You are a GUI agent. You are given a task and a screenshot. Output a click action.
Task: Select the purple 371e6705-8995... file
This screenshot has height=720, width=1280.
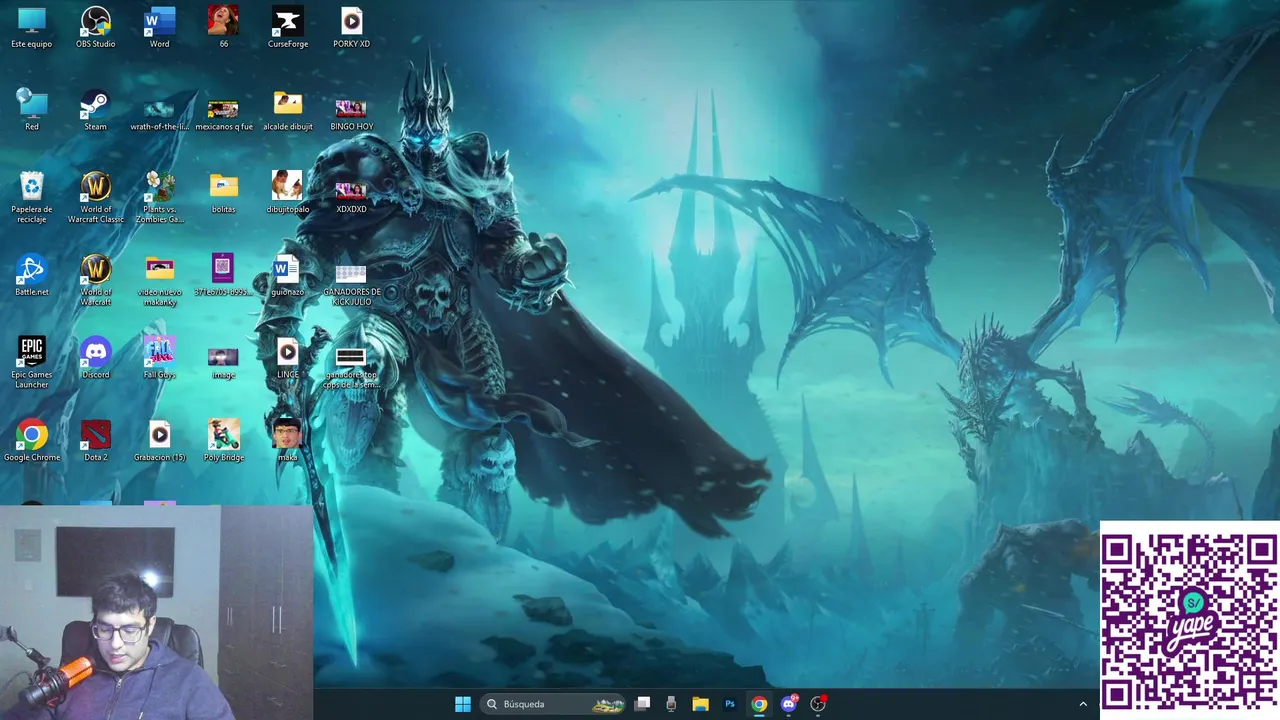(223, 276)
